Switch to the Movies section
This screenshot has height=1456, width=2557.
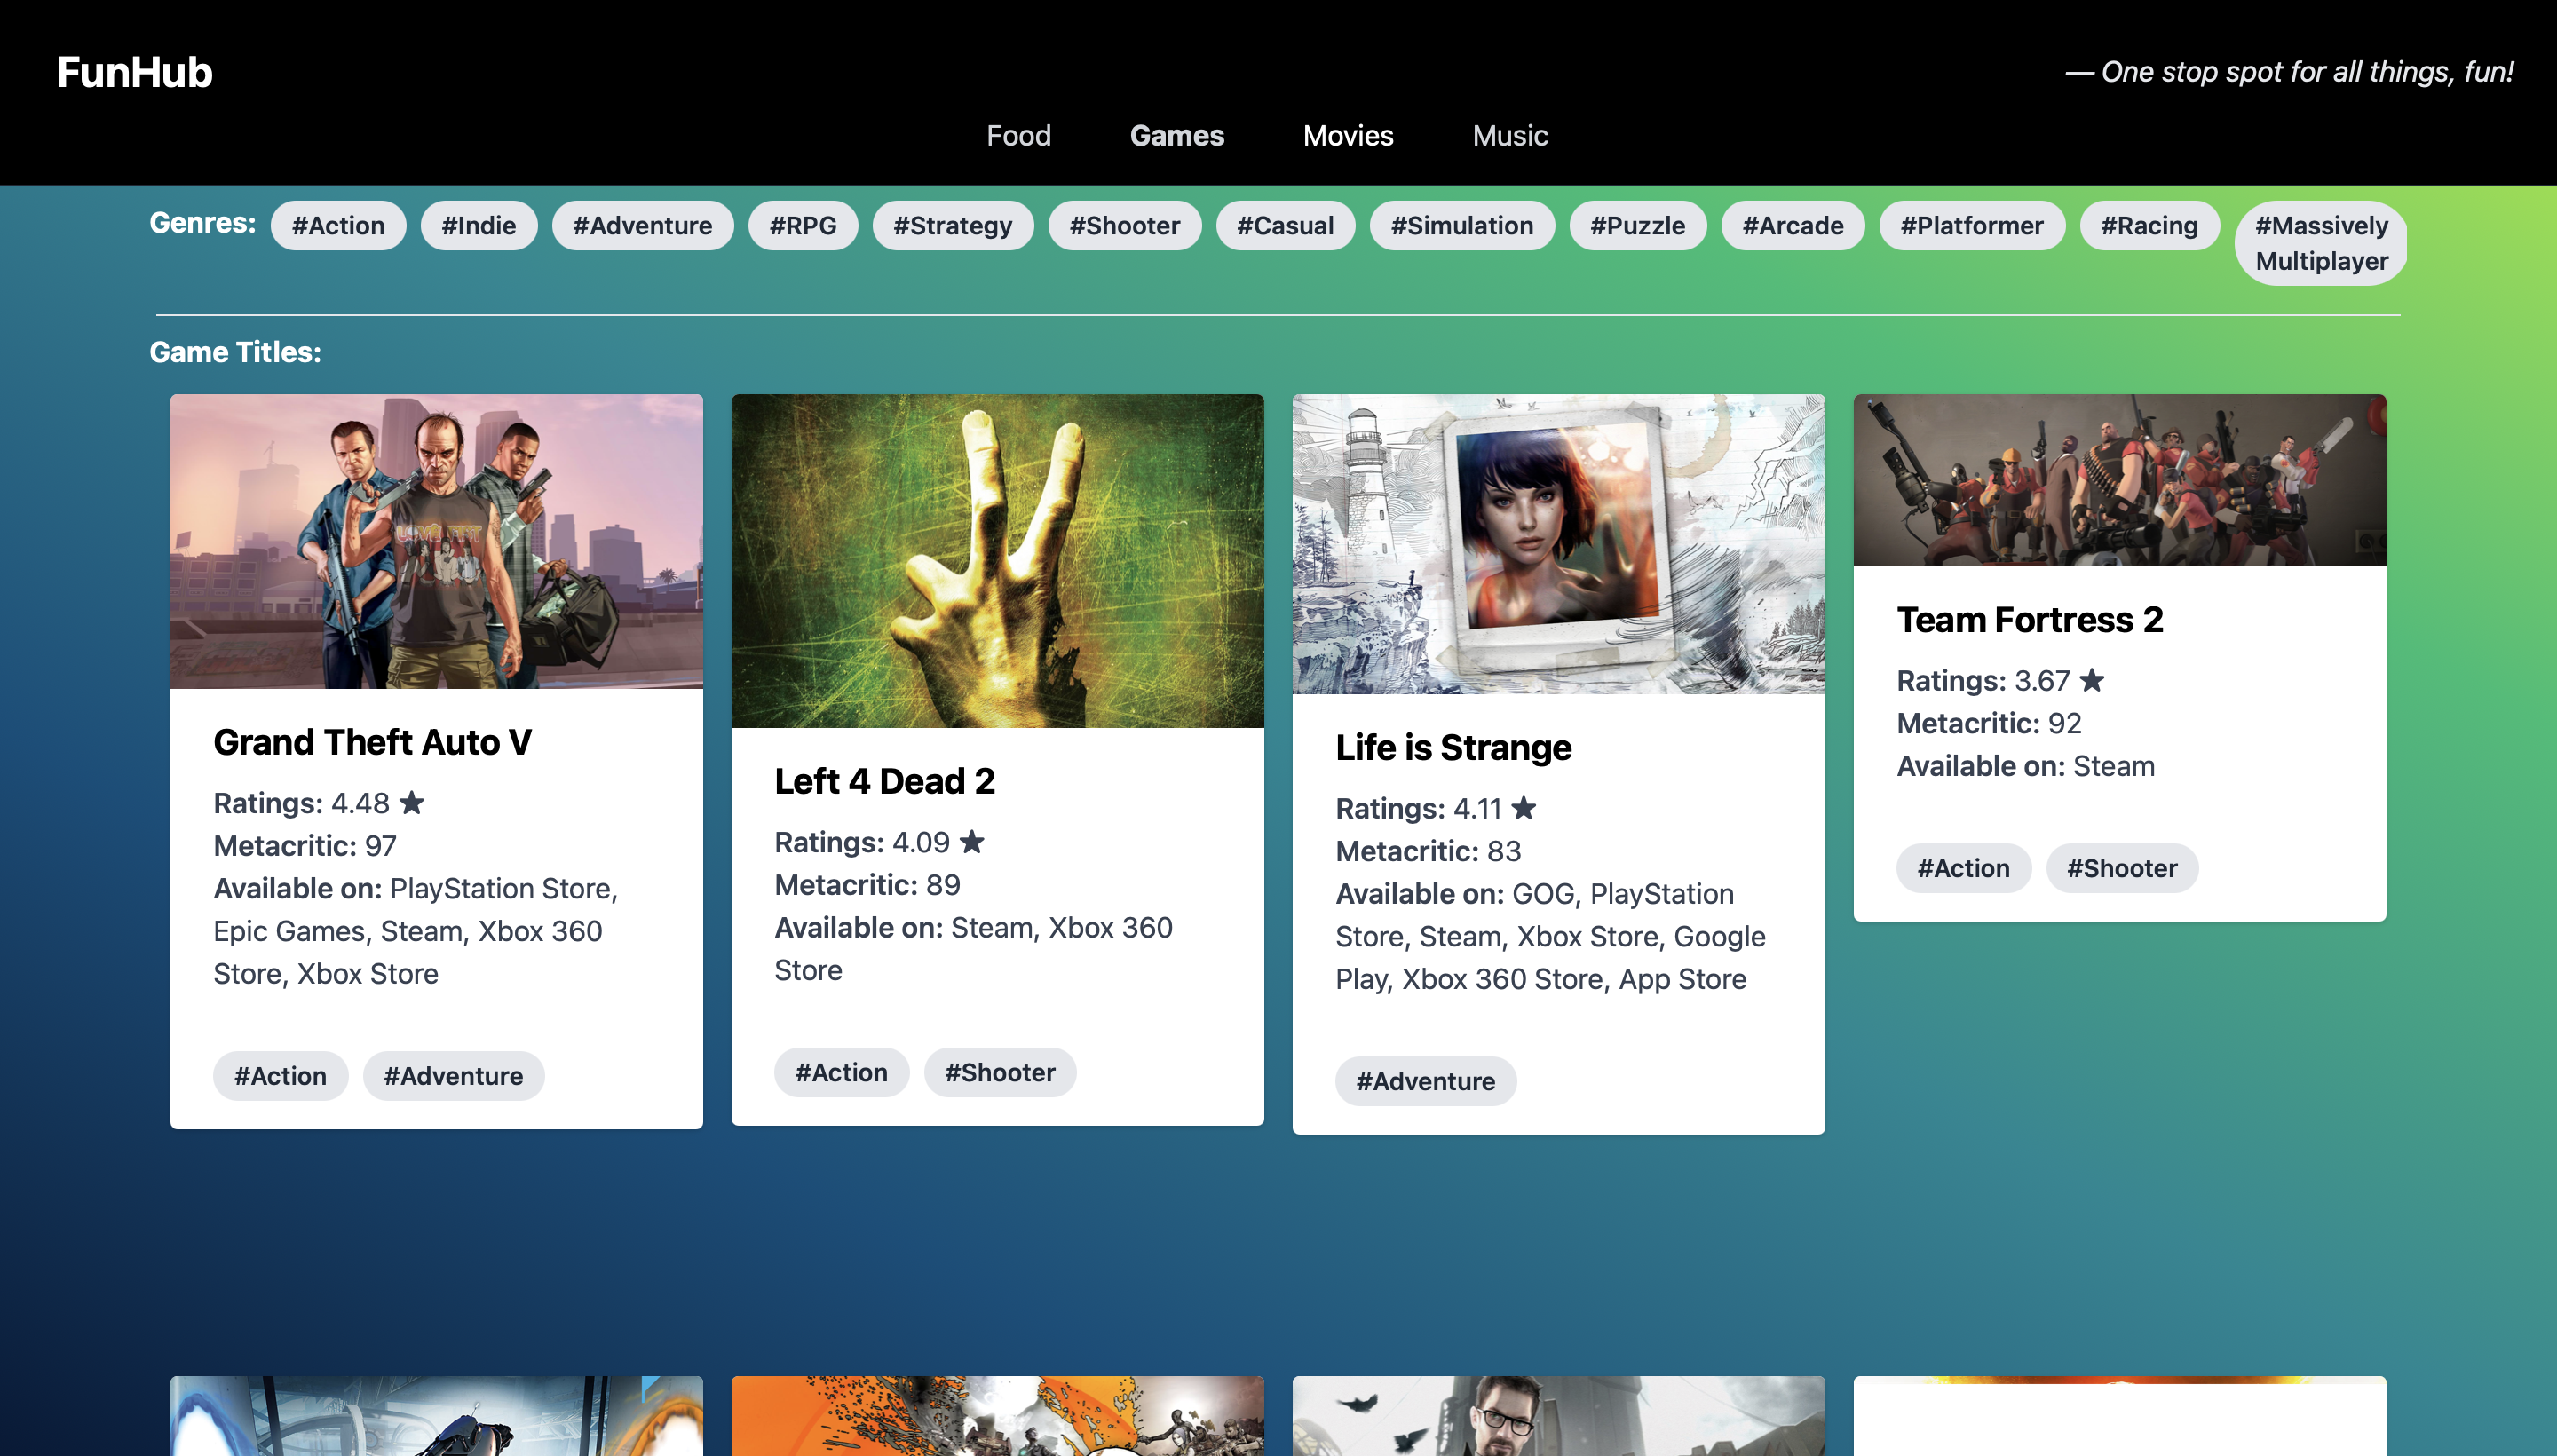point(1347,136)
